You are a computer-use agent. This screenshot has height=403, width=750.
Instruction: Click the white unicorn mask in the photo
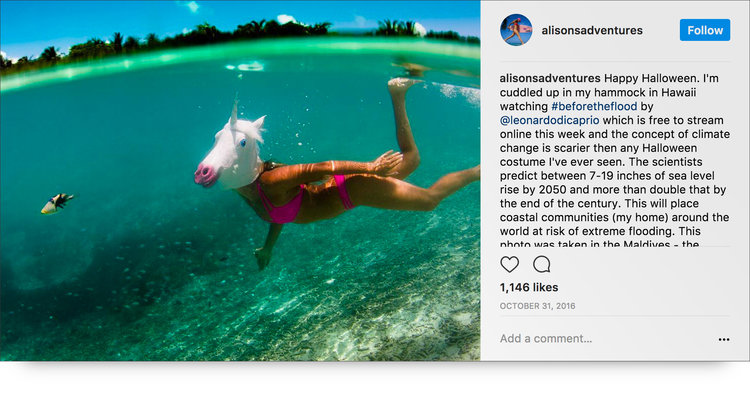232,149
